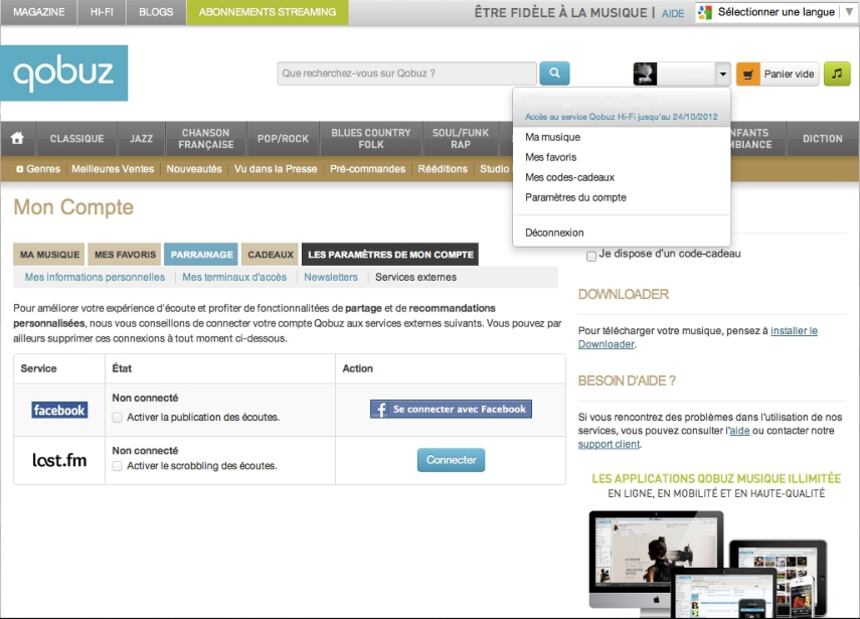This screenshot has height=619, width=860.
Task: Open the Pop/Rock genre
Action: [x=283, y=139]
